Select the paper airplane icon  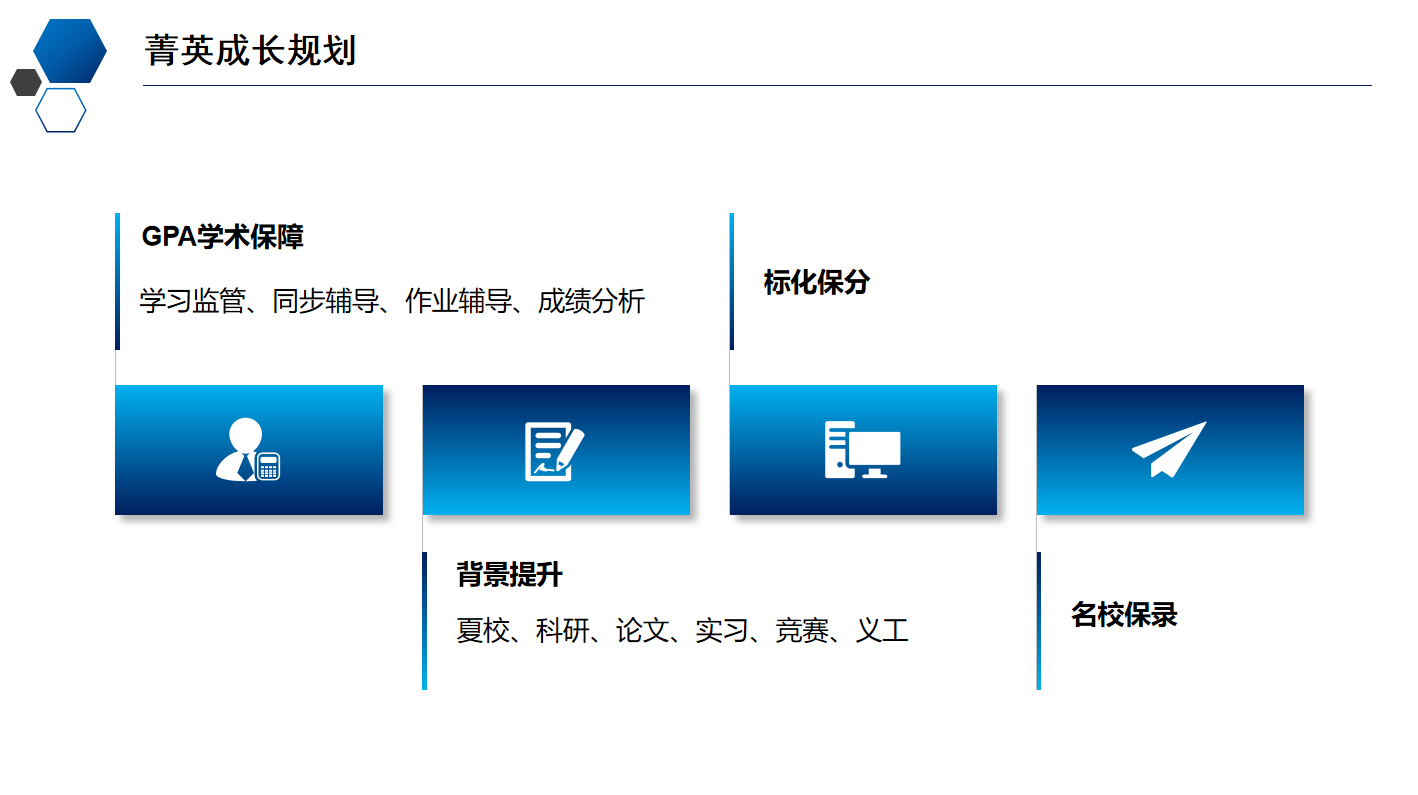coord(1169,449)
